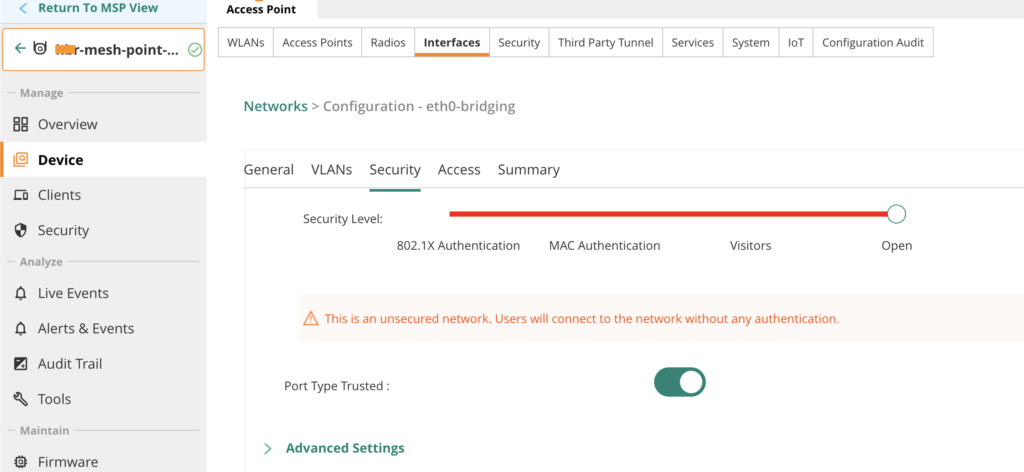Image resolution: width=1024 pixels, height=472 pixels.
Task: Click the Firmware chip icon
Action: [20, 462]
